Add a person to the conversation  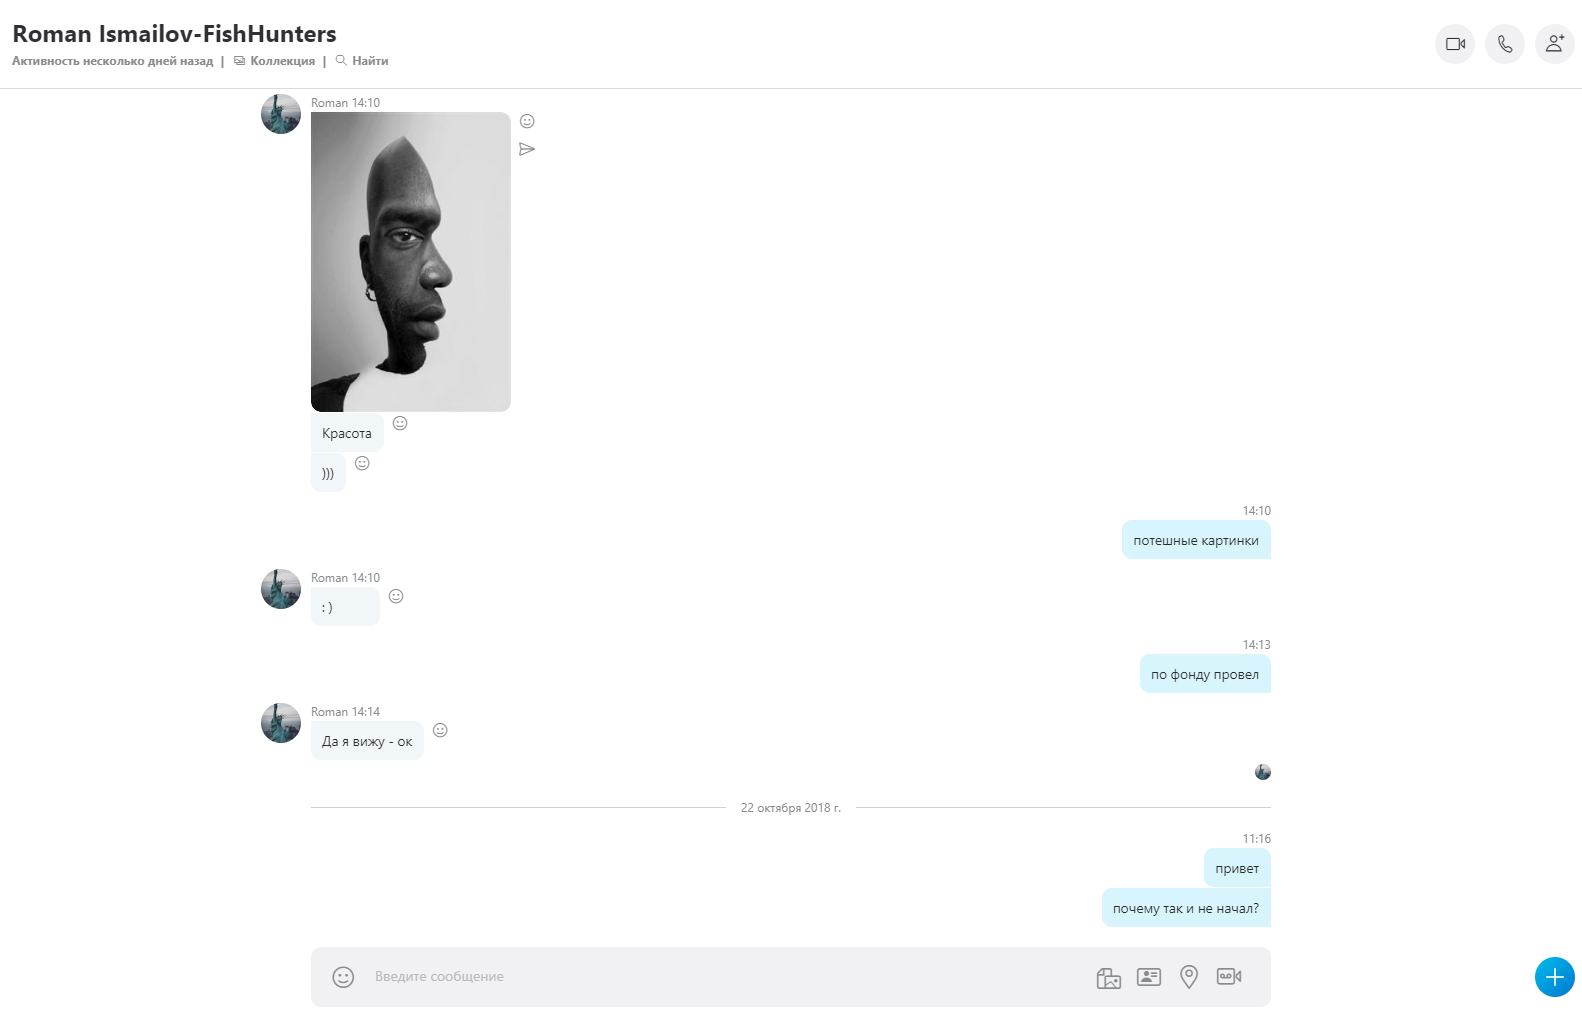click(1555, 44)
